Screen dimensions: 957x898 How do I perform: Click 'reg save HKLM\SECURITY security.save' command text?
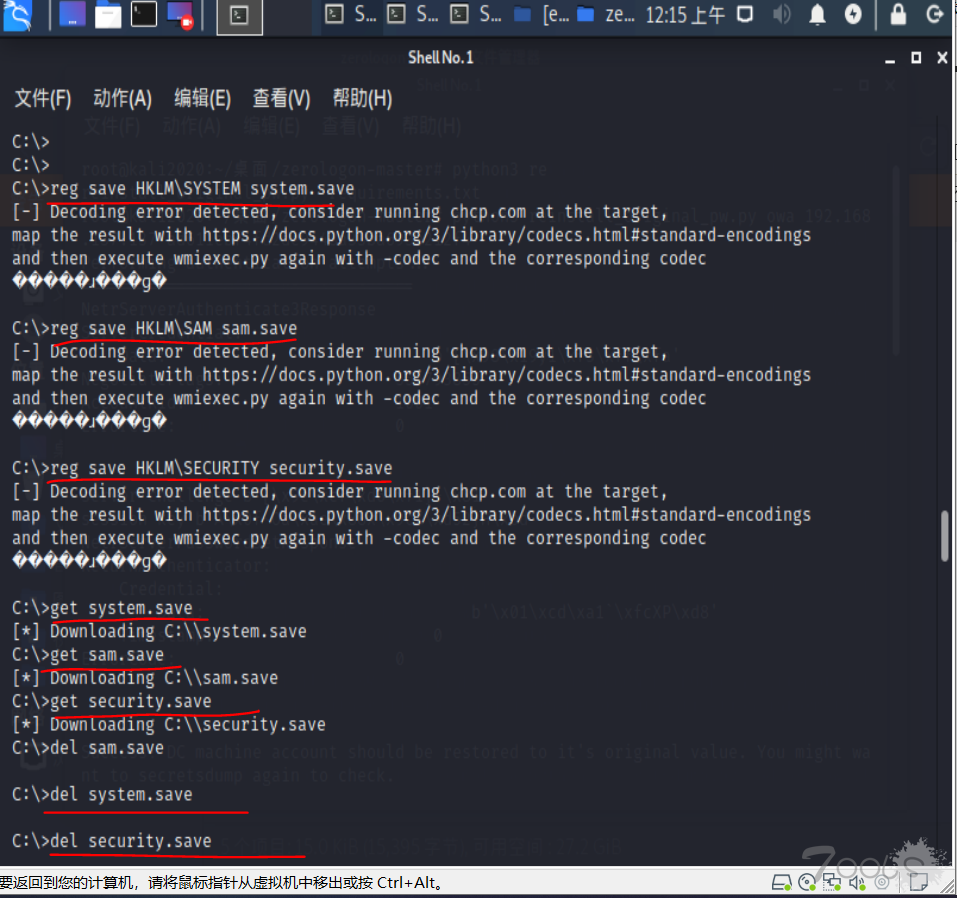(221, 468)
